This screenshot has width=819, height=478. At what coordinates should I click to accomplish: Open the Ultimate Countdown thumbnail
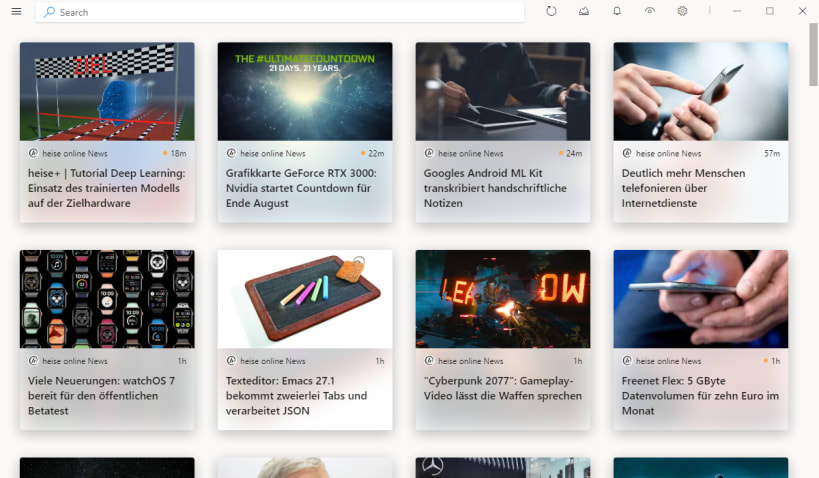(x=305, y=91)
